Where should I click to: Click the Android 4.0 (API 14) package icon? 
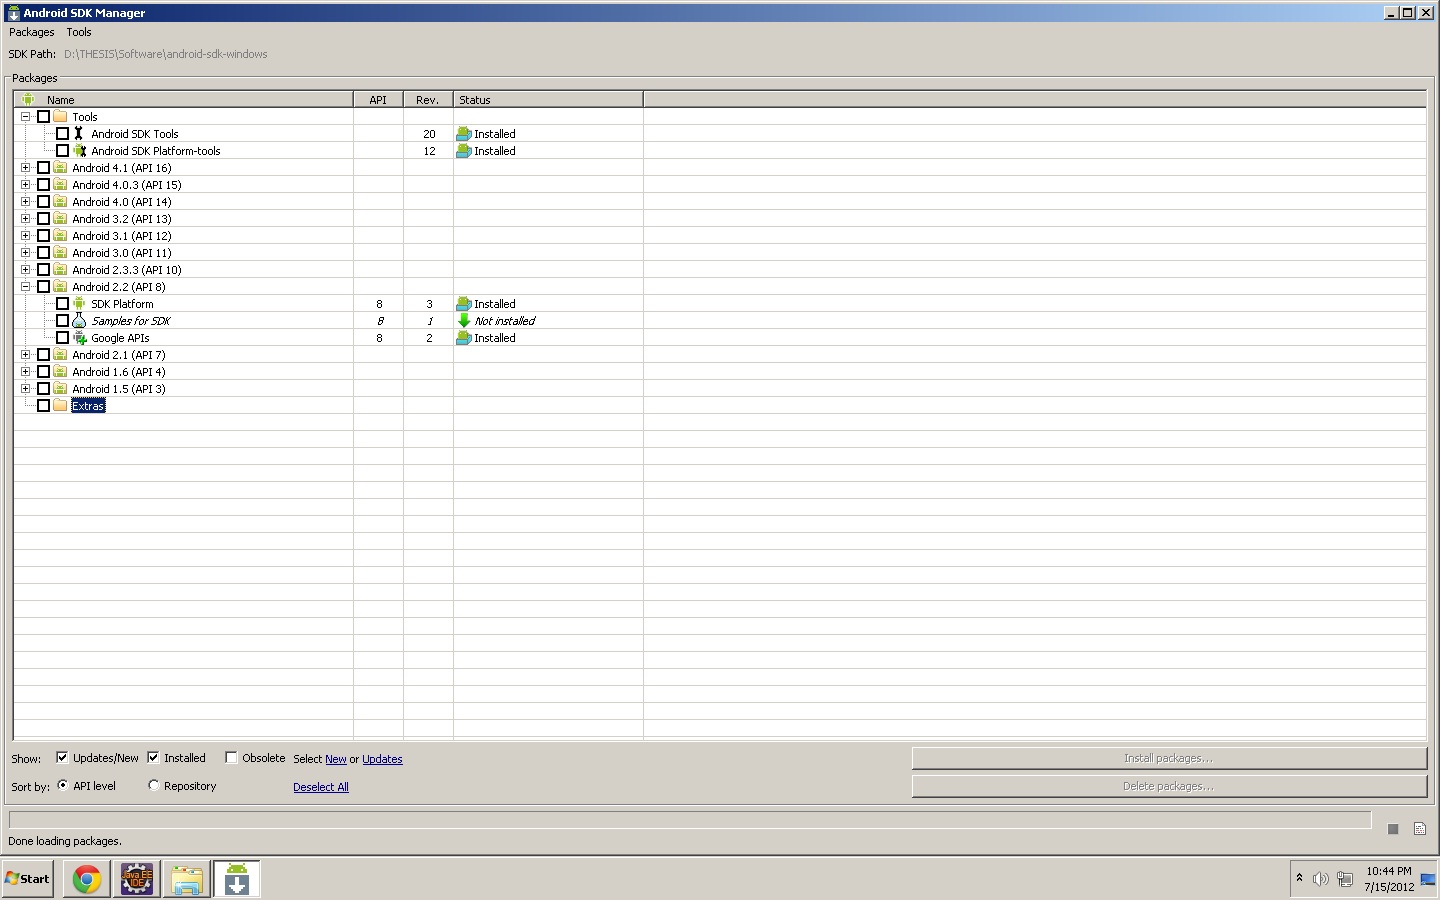click(x=60, y=201)
